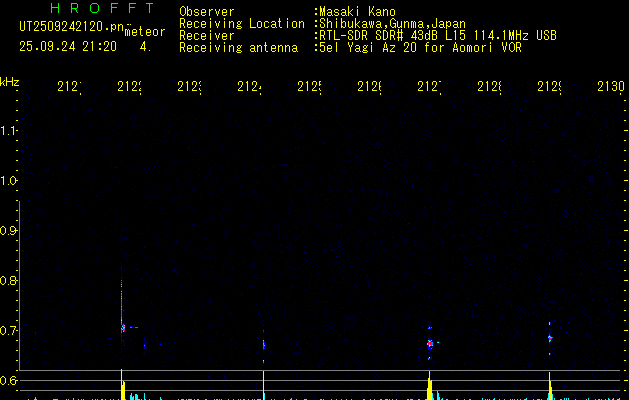Click the 2130 time axis label
629x400 pixels.
[x=611, y=86]
